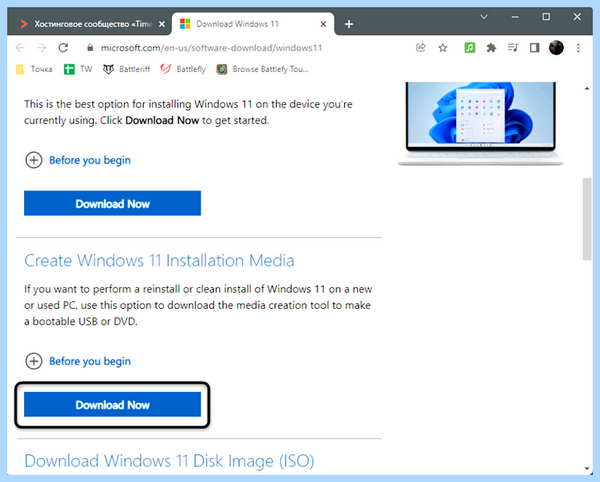Open the Chrome three-dot menu
This screenshot has height=482, width=600.
tap(578, 48)
